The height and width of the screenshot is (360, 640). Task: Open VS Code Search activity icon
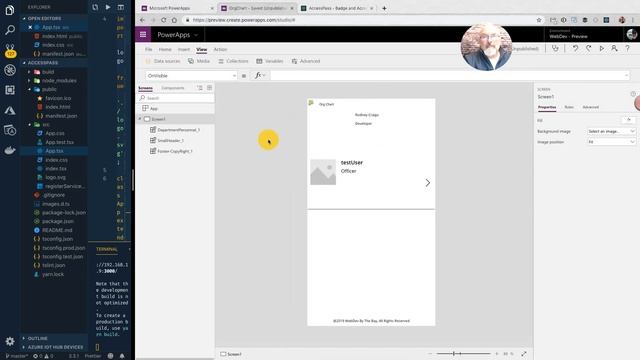tap(10, 30)
